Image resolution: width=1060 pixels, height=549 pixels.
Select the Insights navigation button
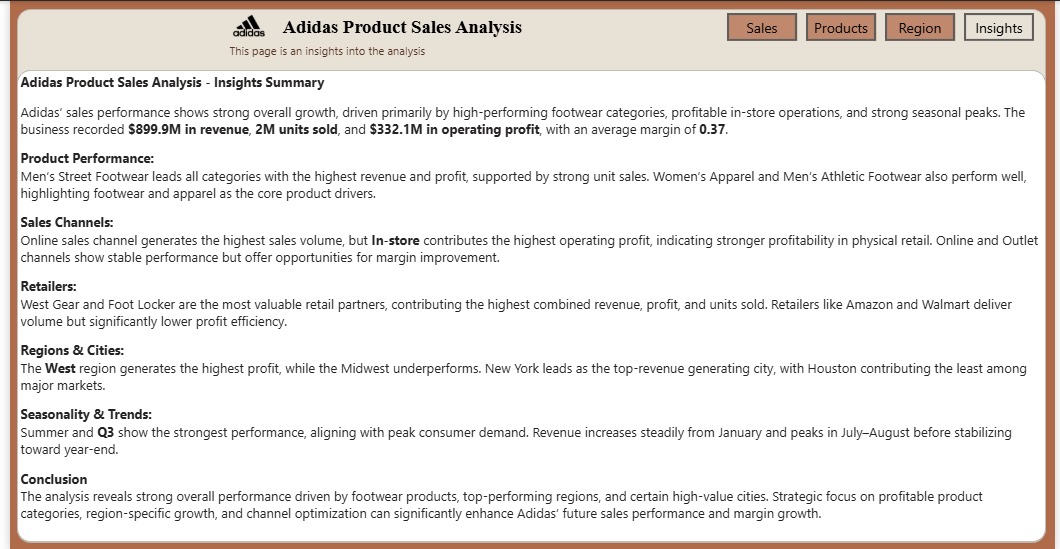tap(998, 28)
